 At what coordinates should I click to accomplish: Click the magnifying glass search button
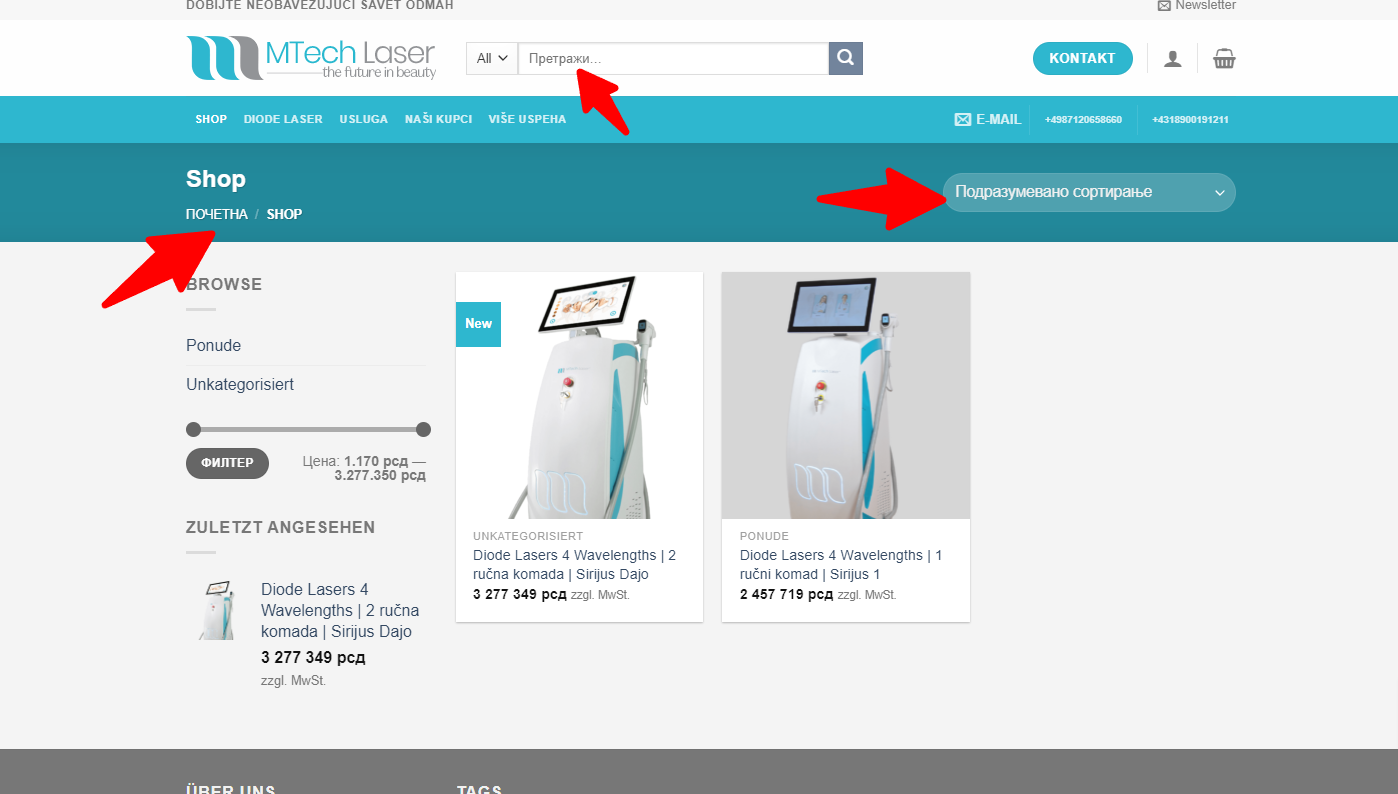pos(845,58)
